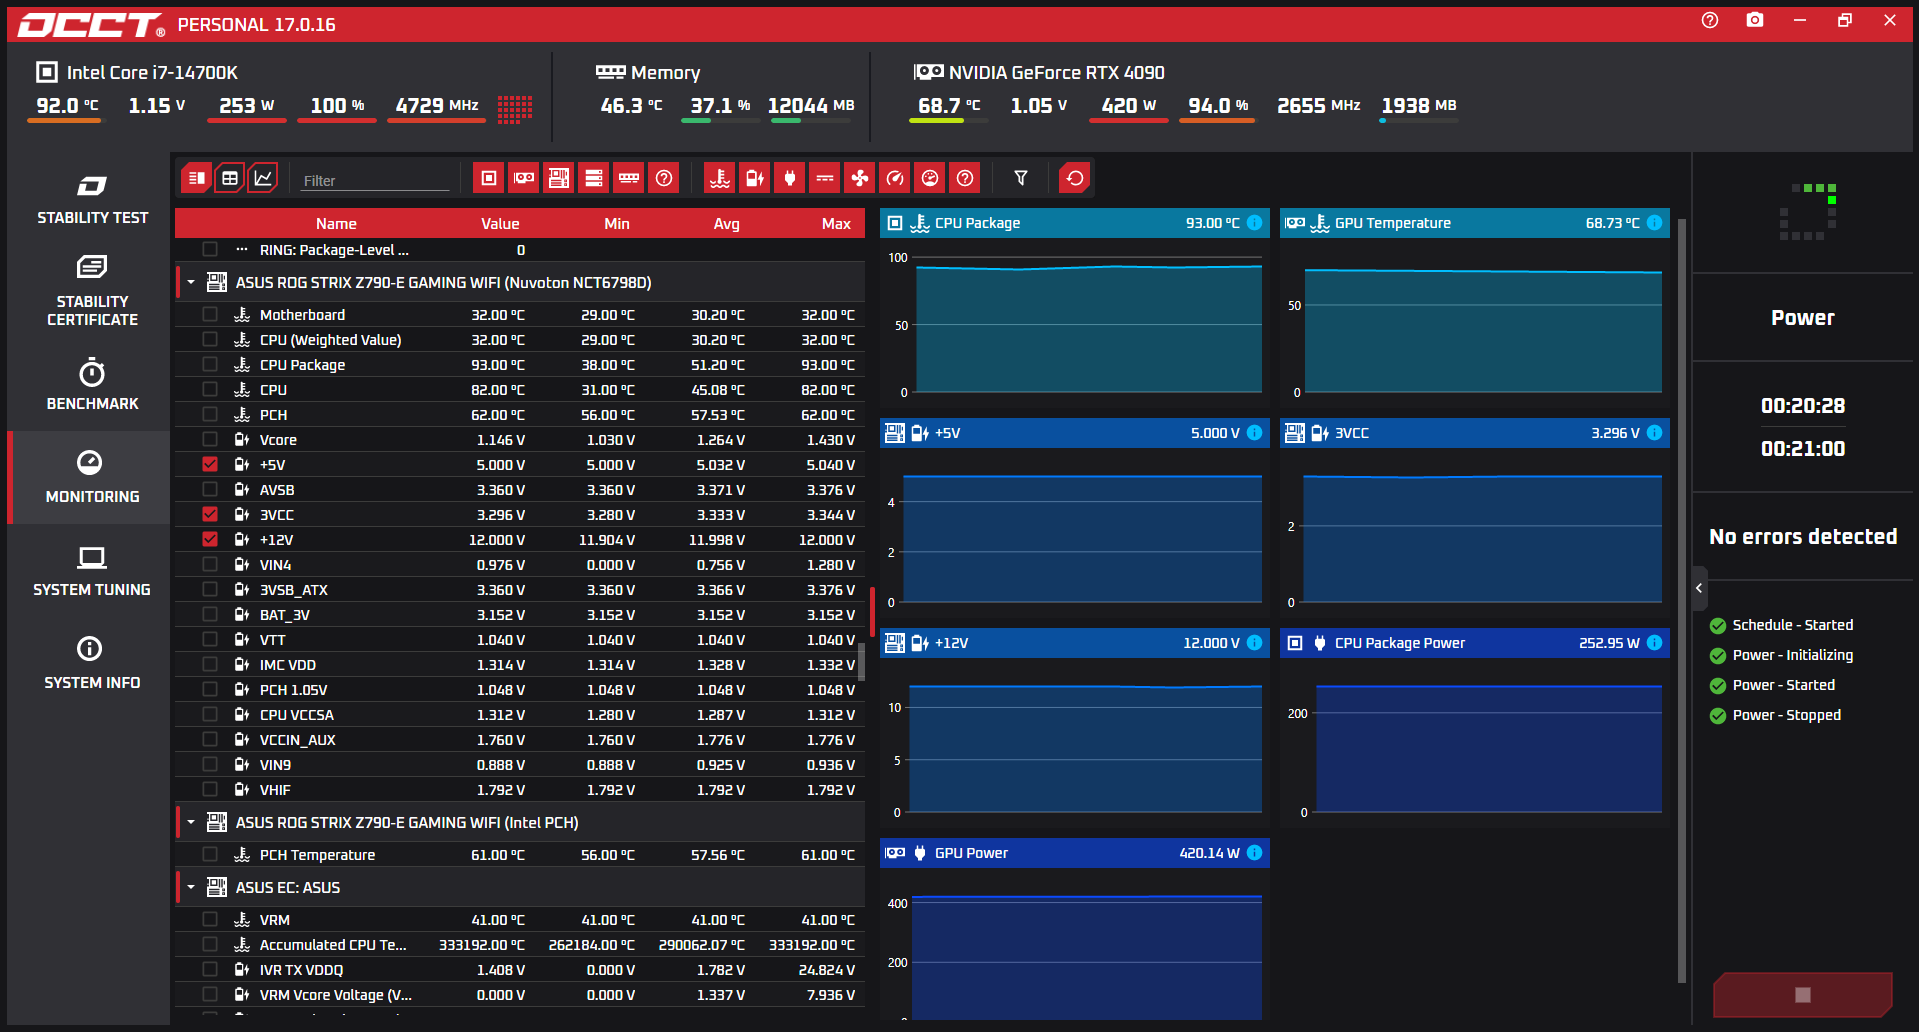Open the Stability Certificate section
1919x1032 pixels.
[x=92, y=291]
